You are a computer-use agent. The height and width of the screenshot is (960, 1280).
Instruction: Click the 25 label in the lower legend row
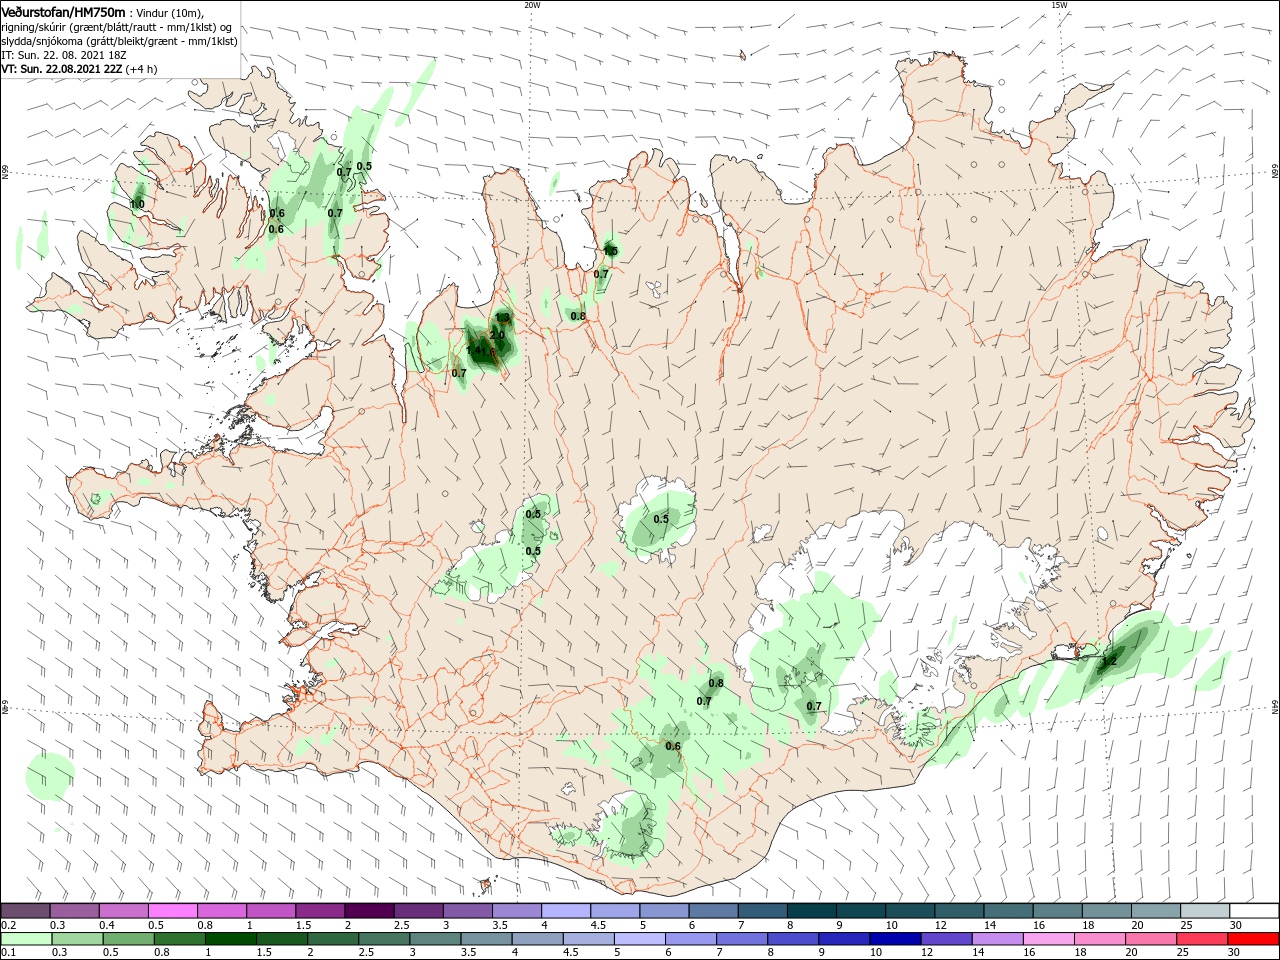pyautogui.click(x=1182, y=953)
